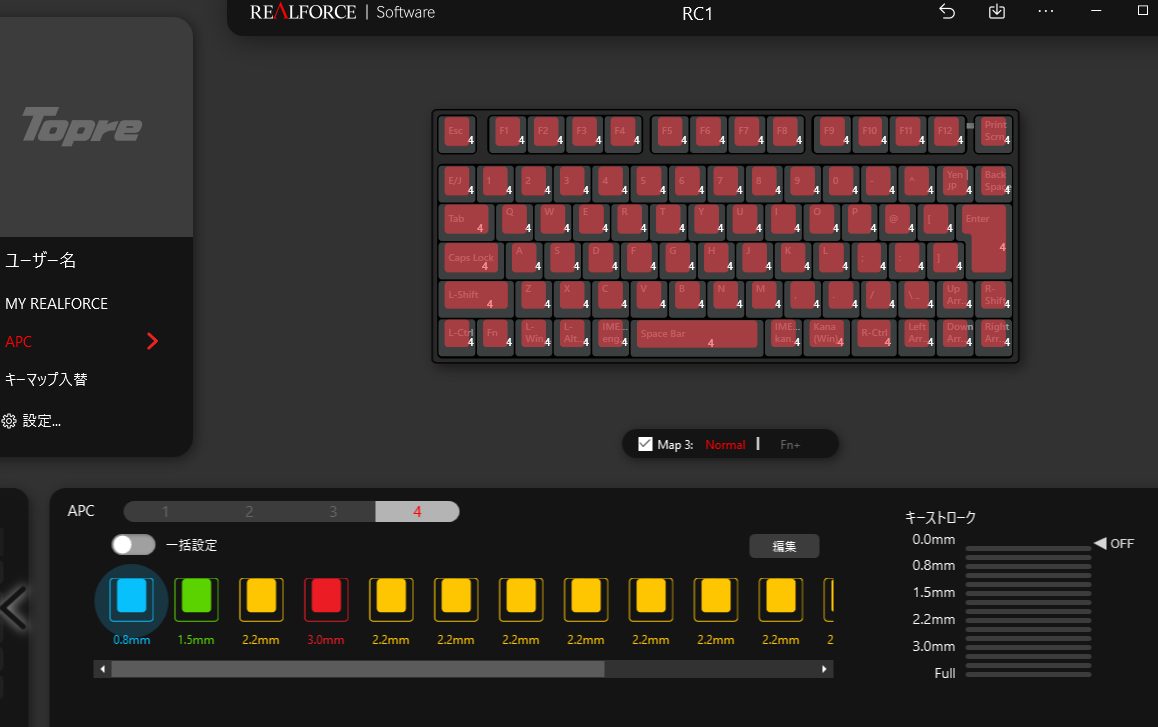Toggle the 一括設定 switch
This screenshot has height=727, width=1158.
pos(133,545)
